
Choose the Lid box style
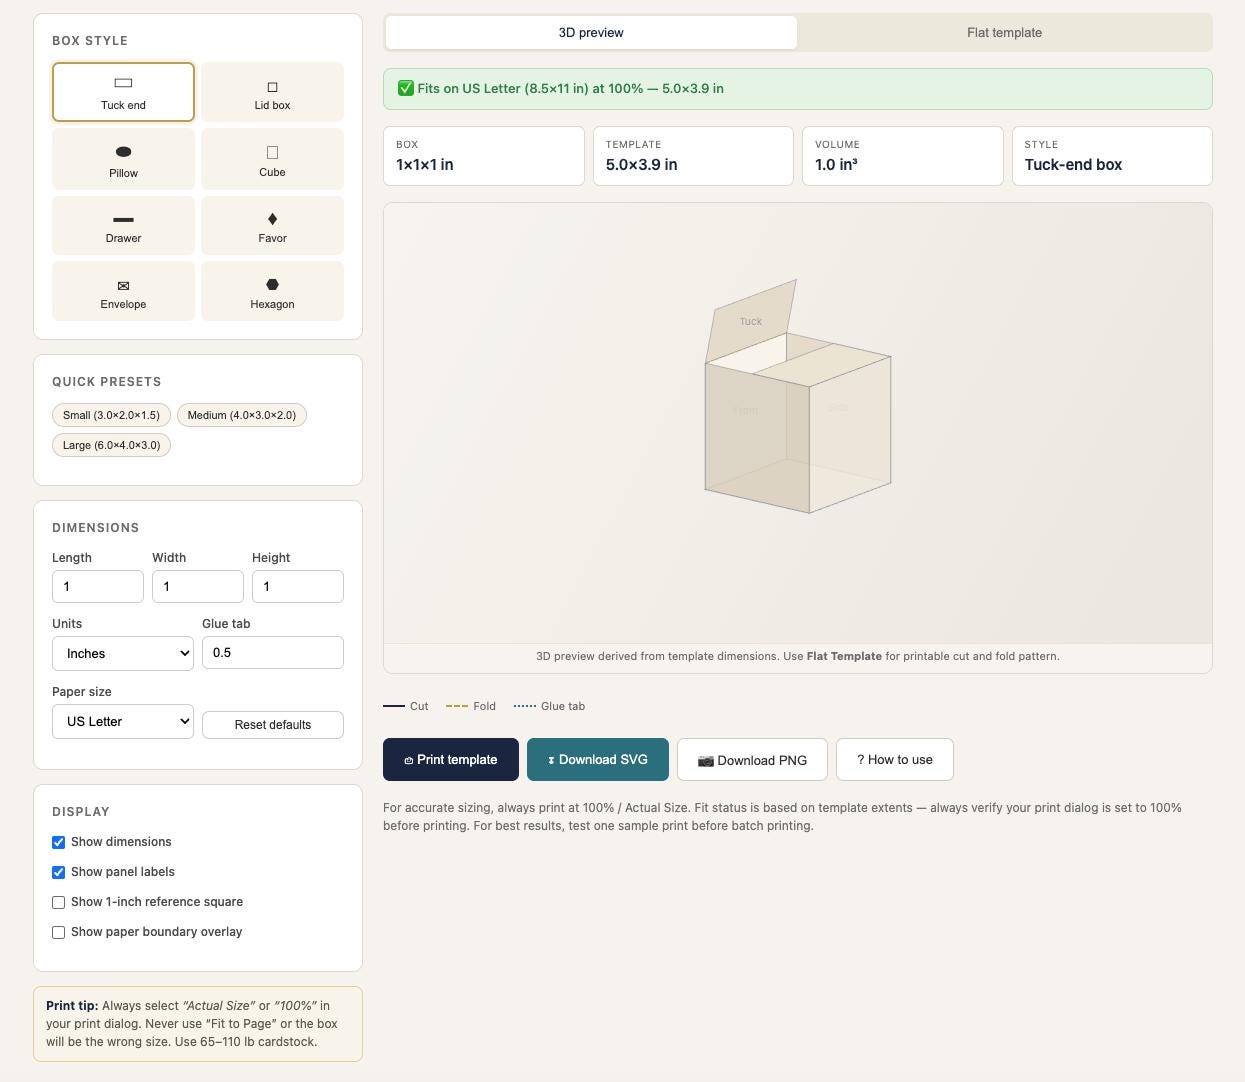coord(272,92)
